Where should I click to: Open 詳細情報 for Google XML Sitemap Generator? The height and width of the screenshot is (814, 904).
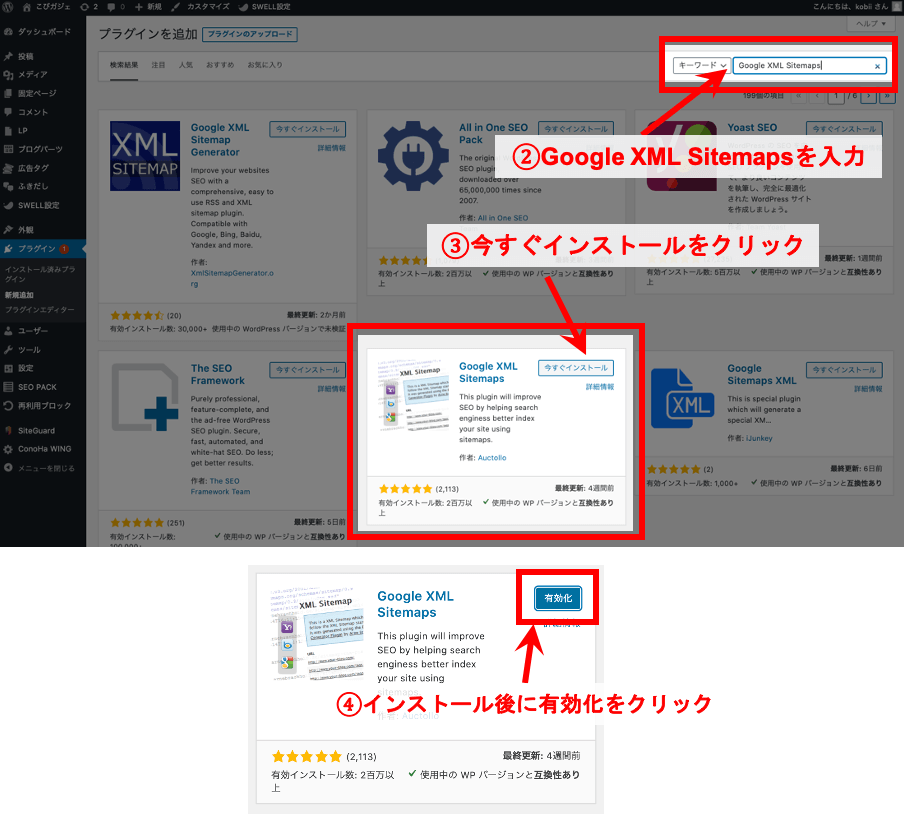332,148
